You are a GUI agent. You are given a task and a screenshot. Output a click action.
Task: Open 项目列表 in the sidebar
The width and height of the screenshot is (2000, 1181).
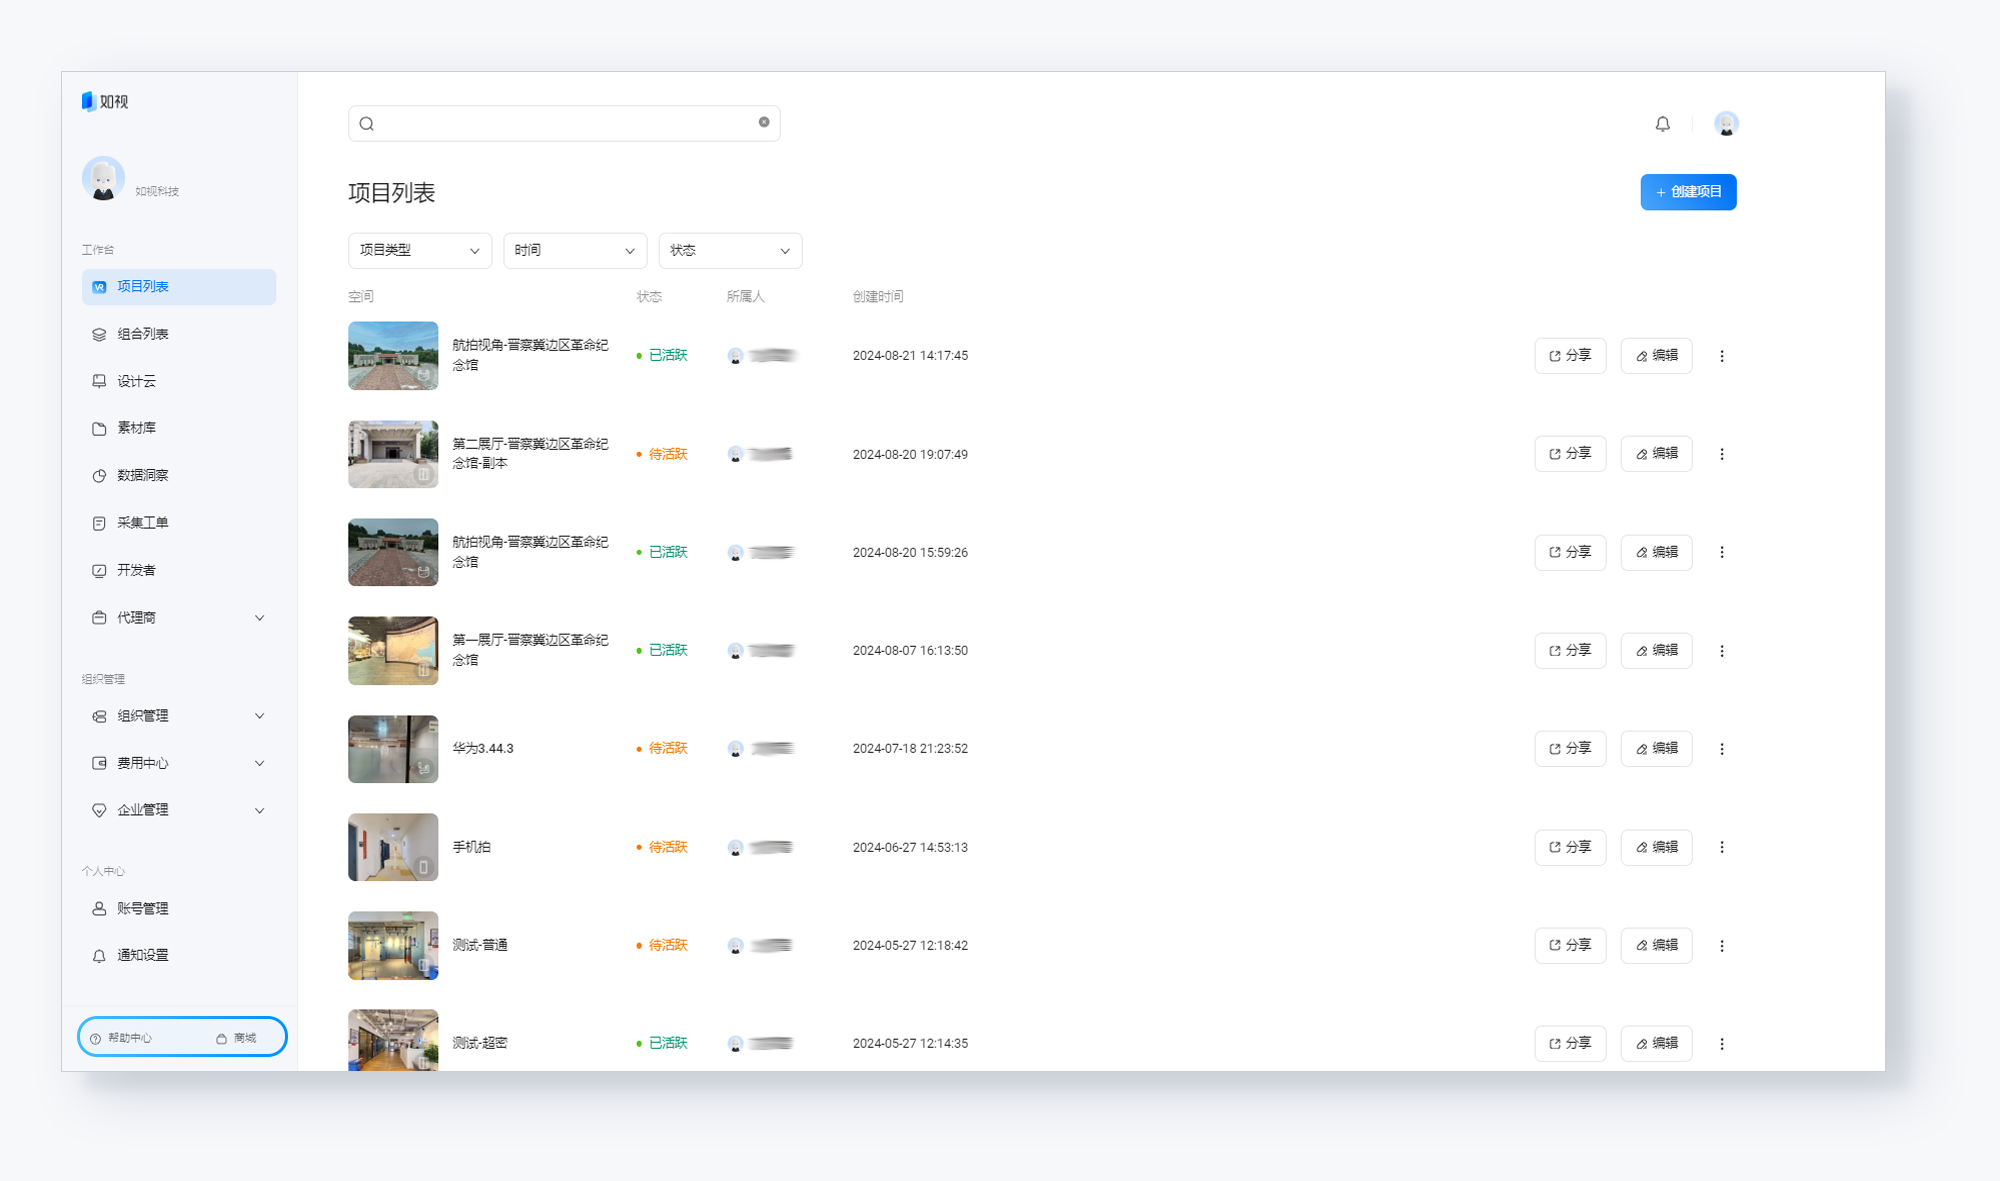(x=179, y=287)
